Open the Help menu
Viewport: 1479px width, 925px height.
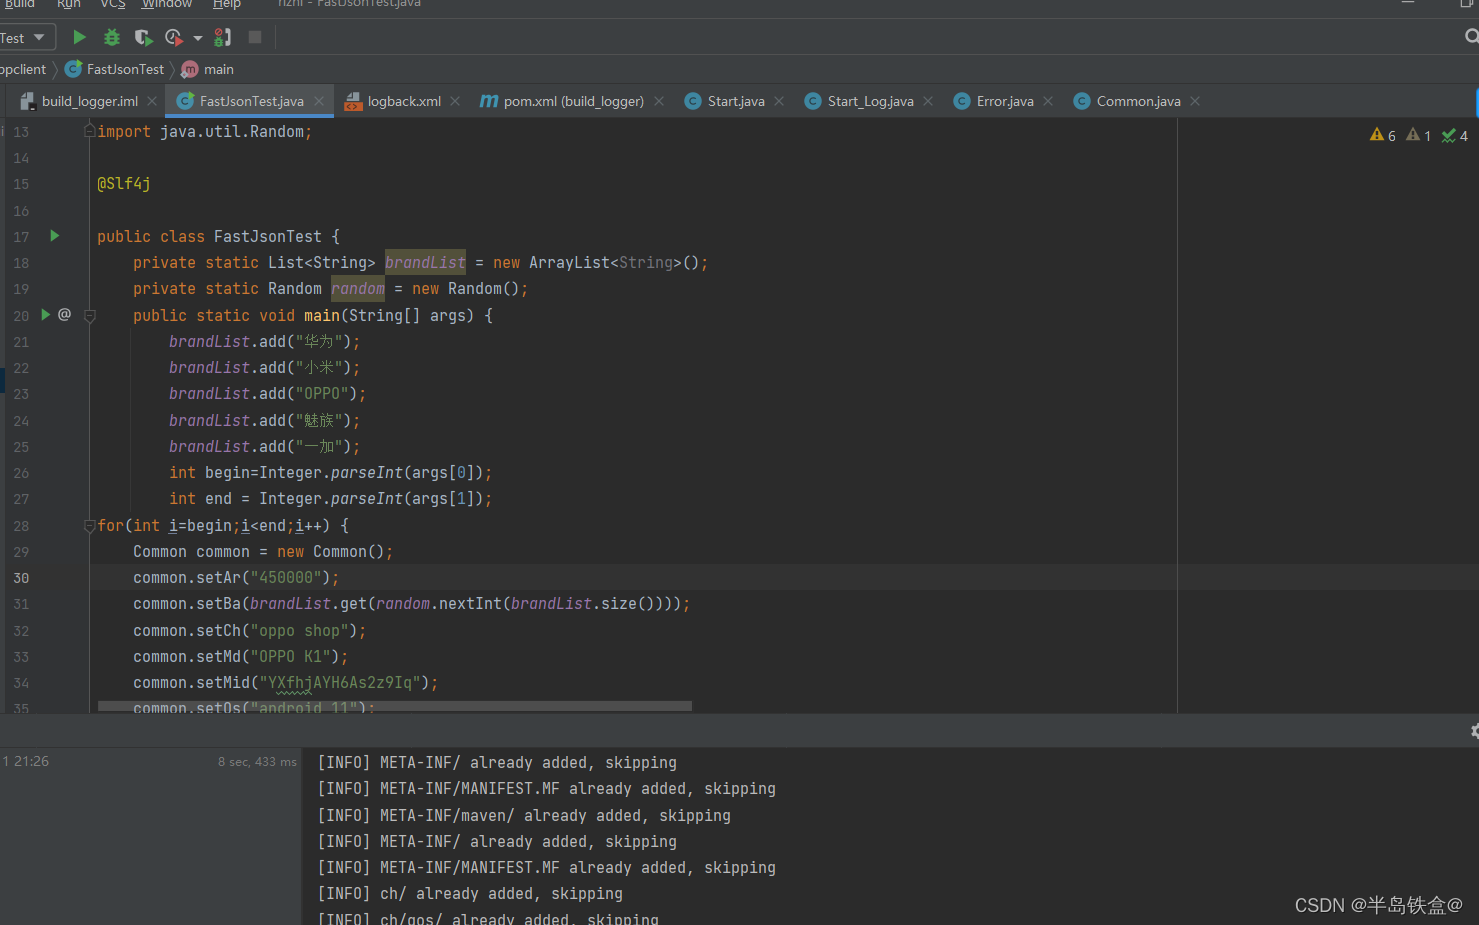pos(227,4)
